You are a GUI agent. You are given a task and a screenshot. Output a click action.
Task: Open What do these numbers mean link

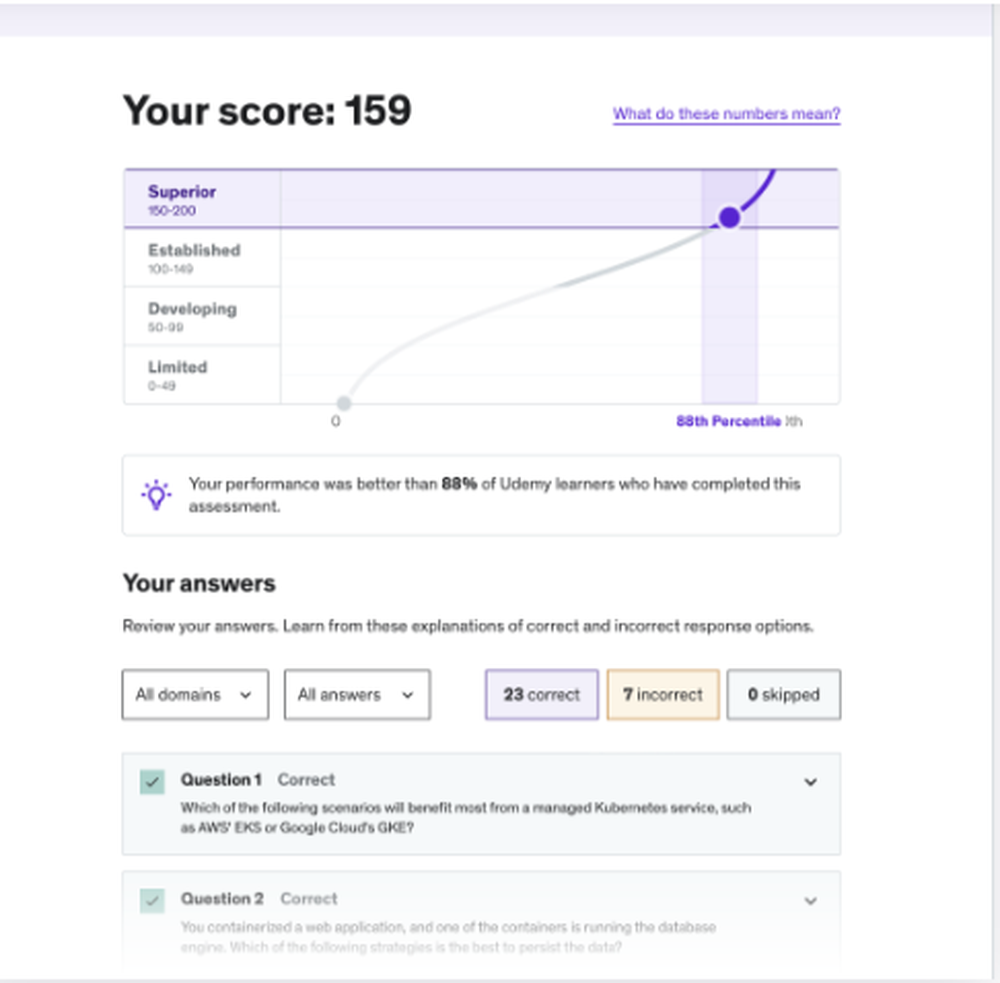pos(726,114)
